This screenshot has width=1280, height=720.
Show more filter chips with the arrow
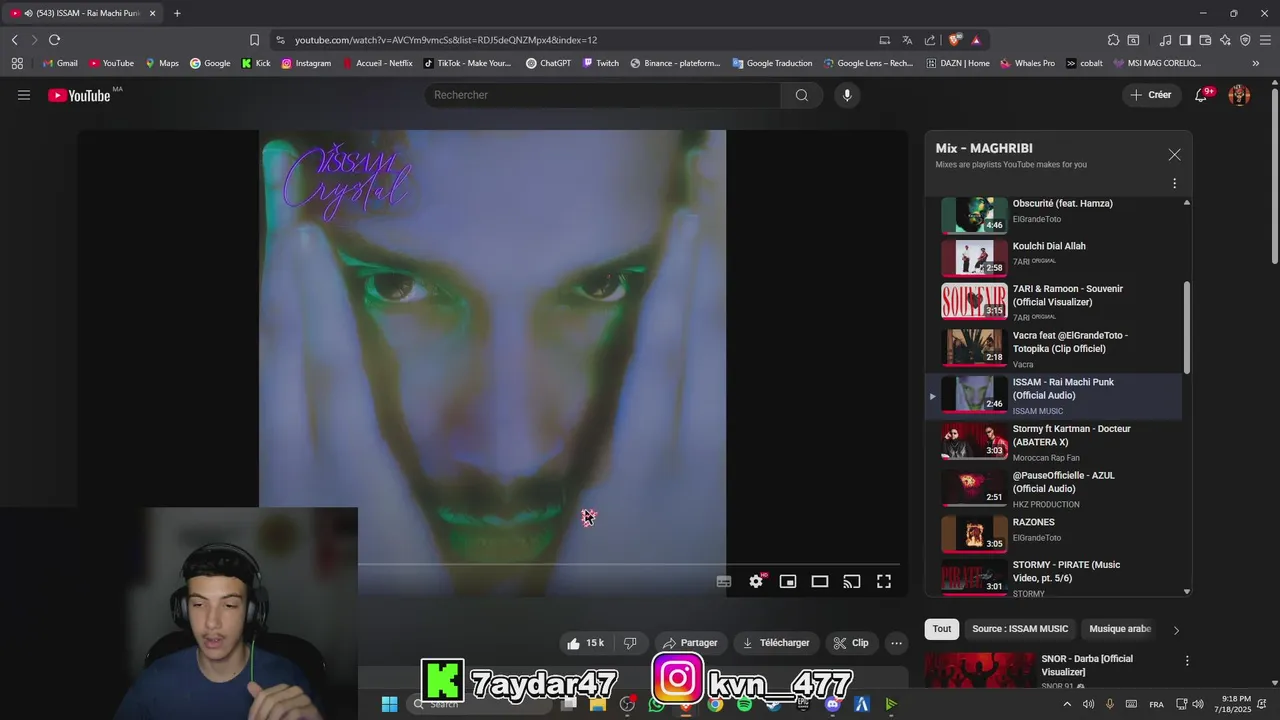[x=1176, y=630]
